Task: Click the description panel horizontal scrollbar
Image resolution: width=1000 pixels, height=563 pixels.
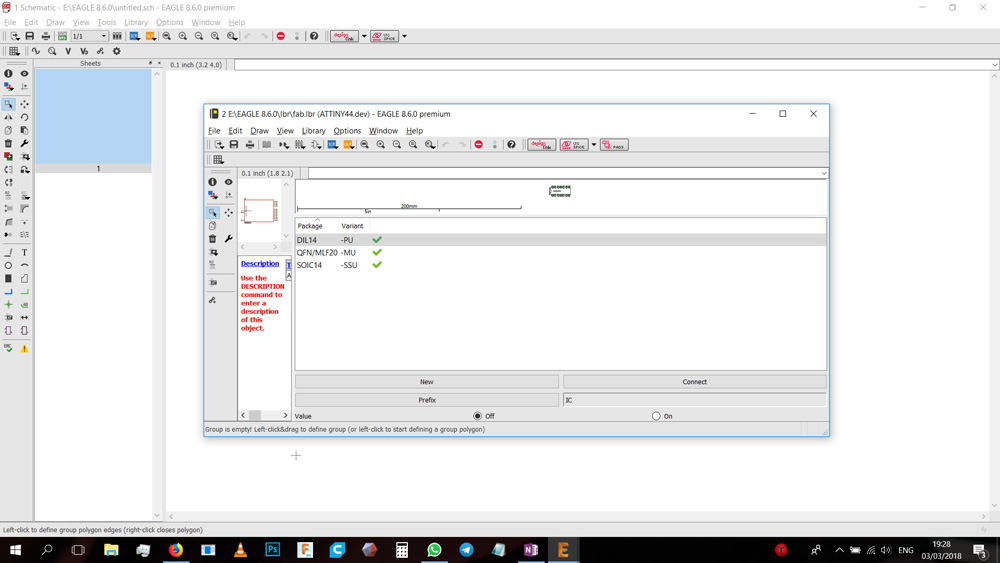Action: coord(264,415)
